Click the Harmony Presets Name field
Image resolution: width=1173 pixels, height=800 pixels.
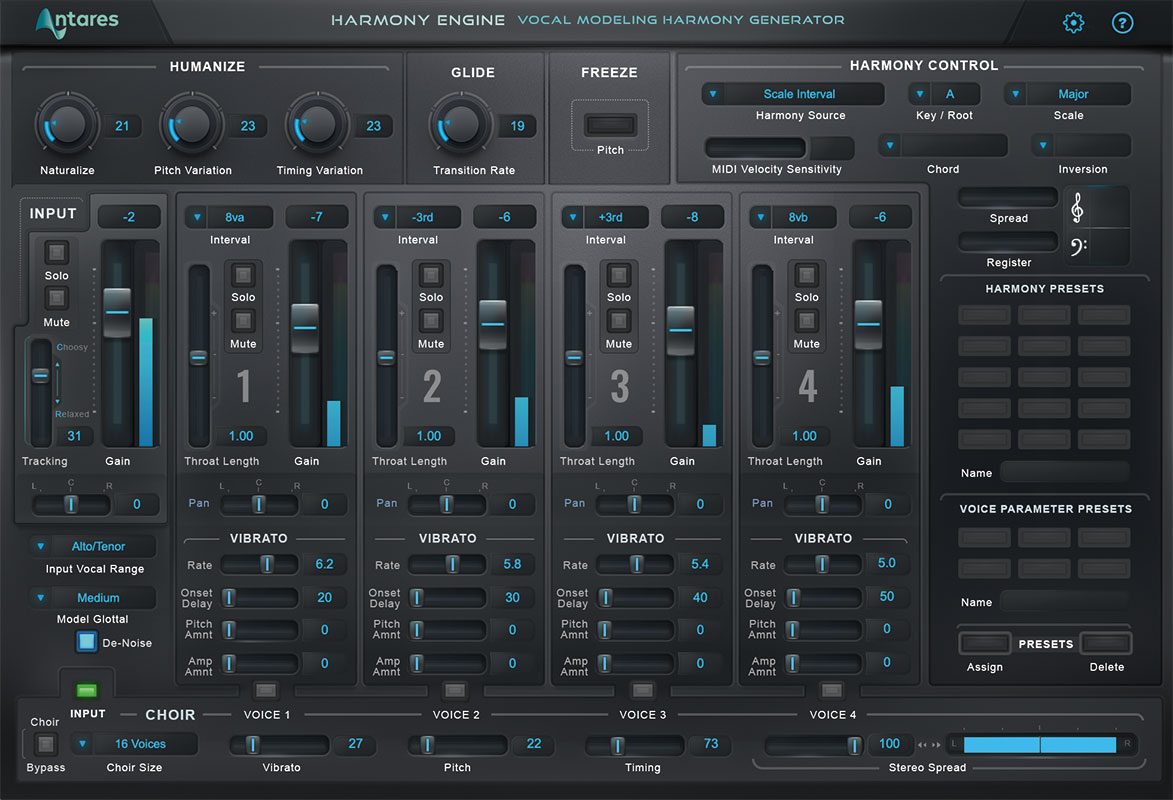(x=1065, y=471)
